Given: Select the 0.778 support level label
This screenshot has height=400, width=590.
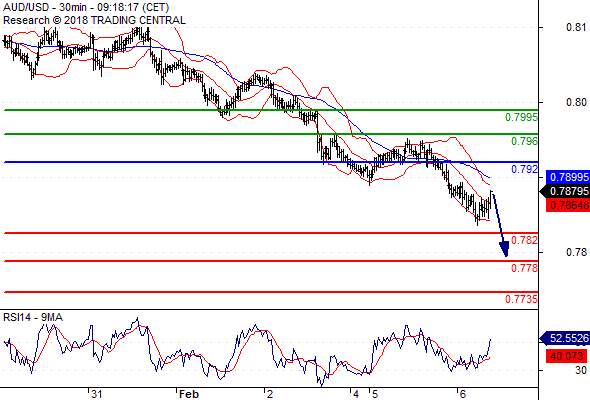Looking at the screenshot, I should tap(524, 268).
